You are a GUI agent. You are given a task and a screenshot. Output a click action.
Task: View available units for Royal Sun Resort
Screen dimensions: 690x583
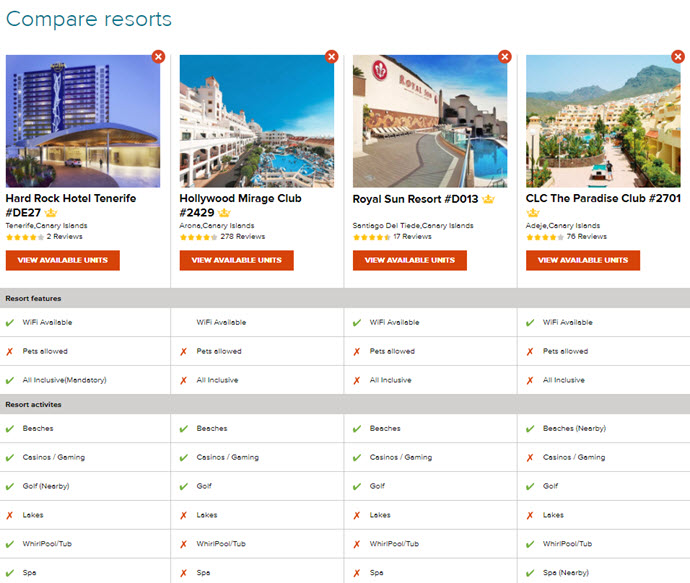point(410,260)
